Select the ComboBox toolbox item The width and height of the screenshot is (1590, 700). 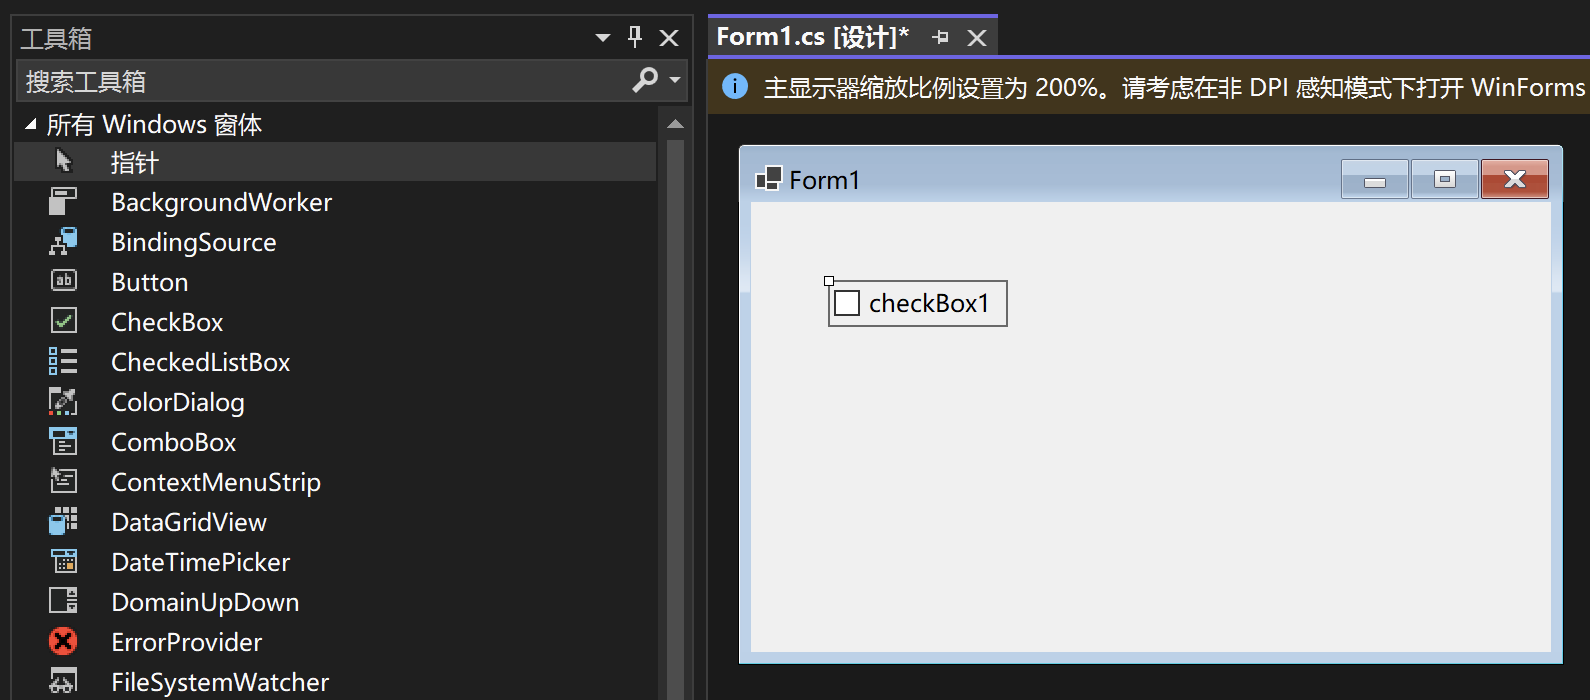[x=173, y=442]
